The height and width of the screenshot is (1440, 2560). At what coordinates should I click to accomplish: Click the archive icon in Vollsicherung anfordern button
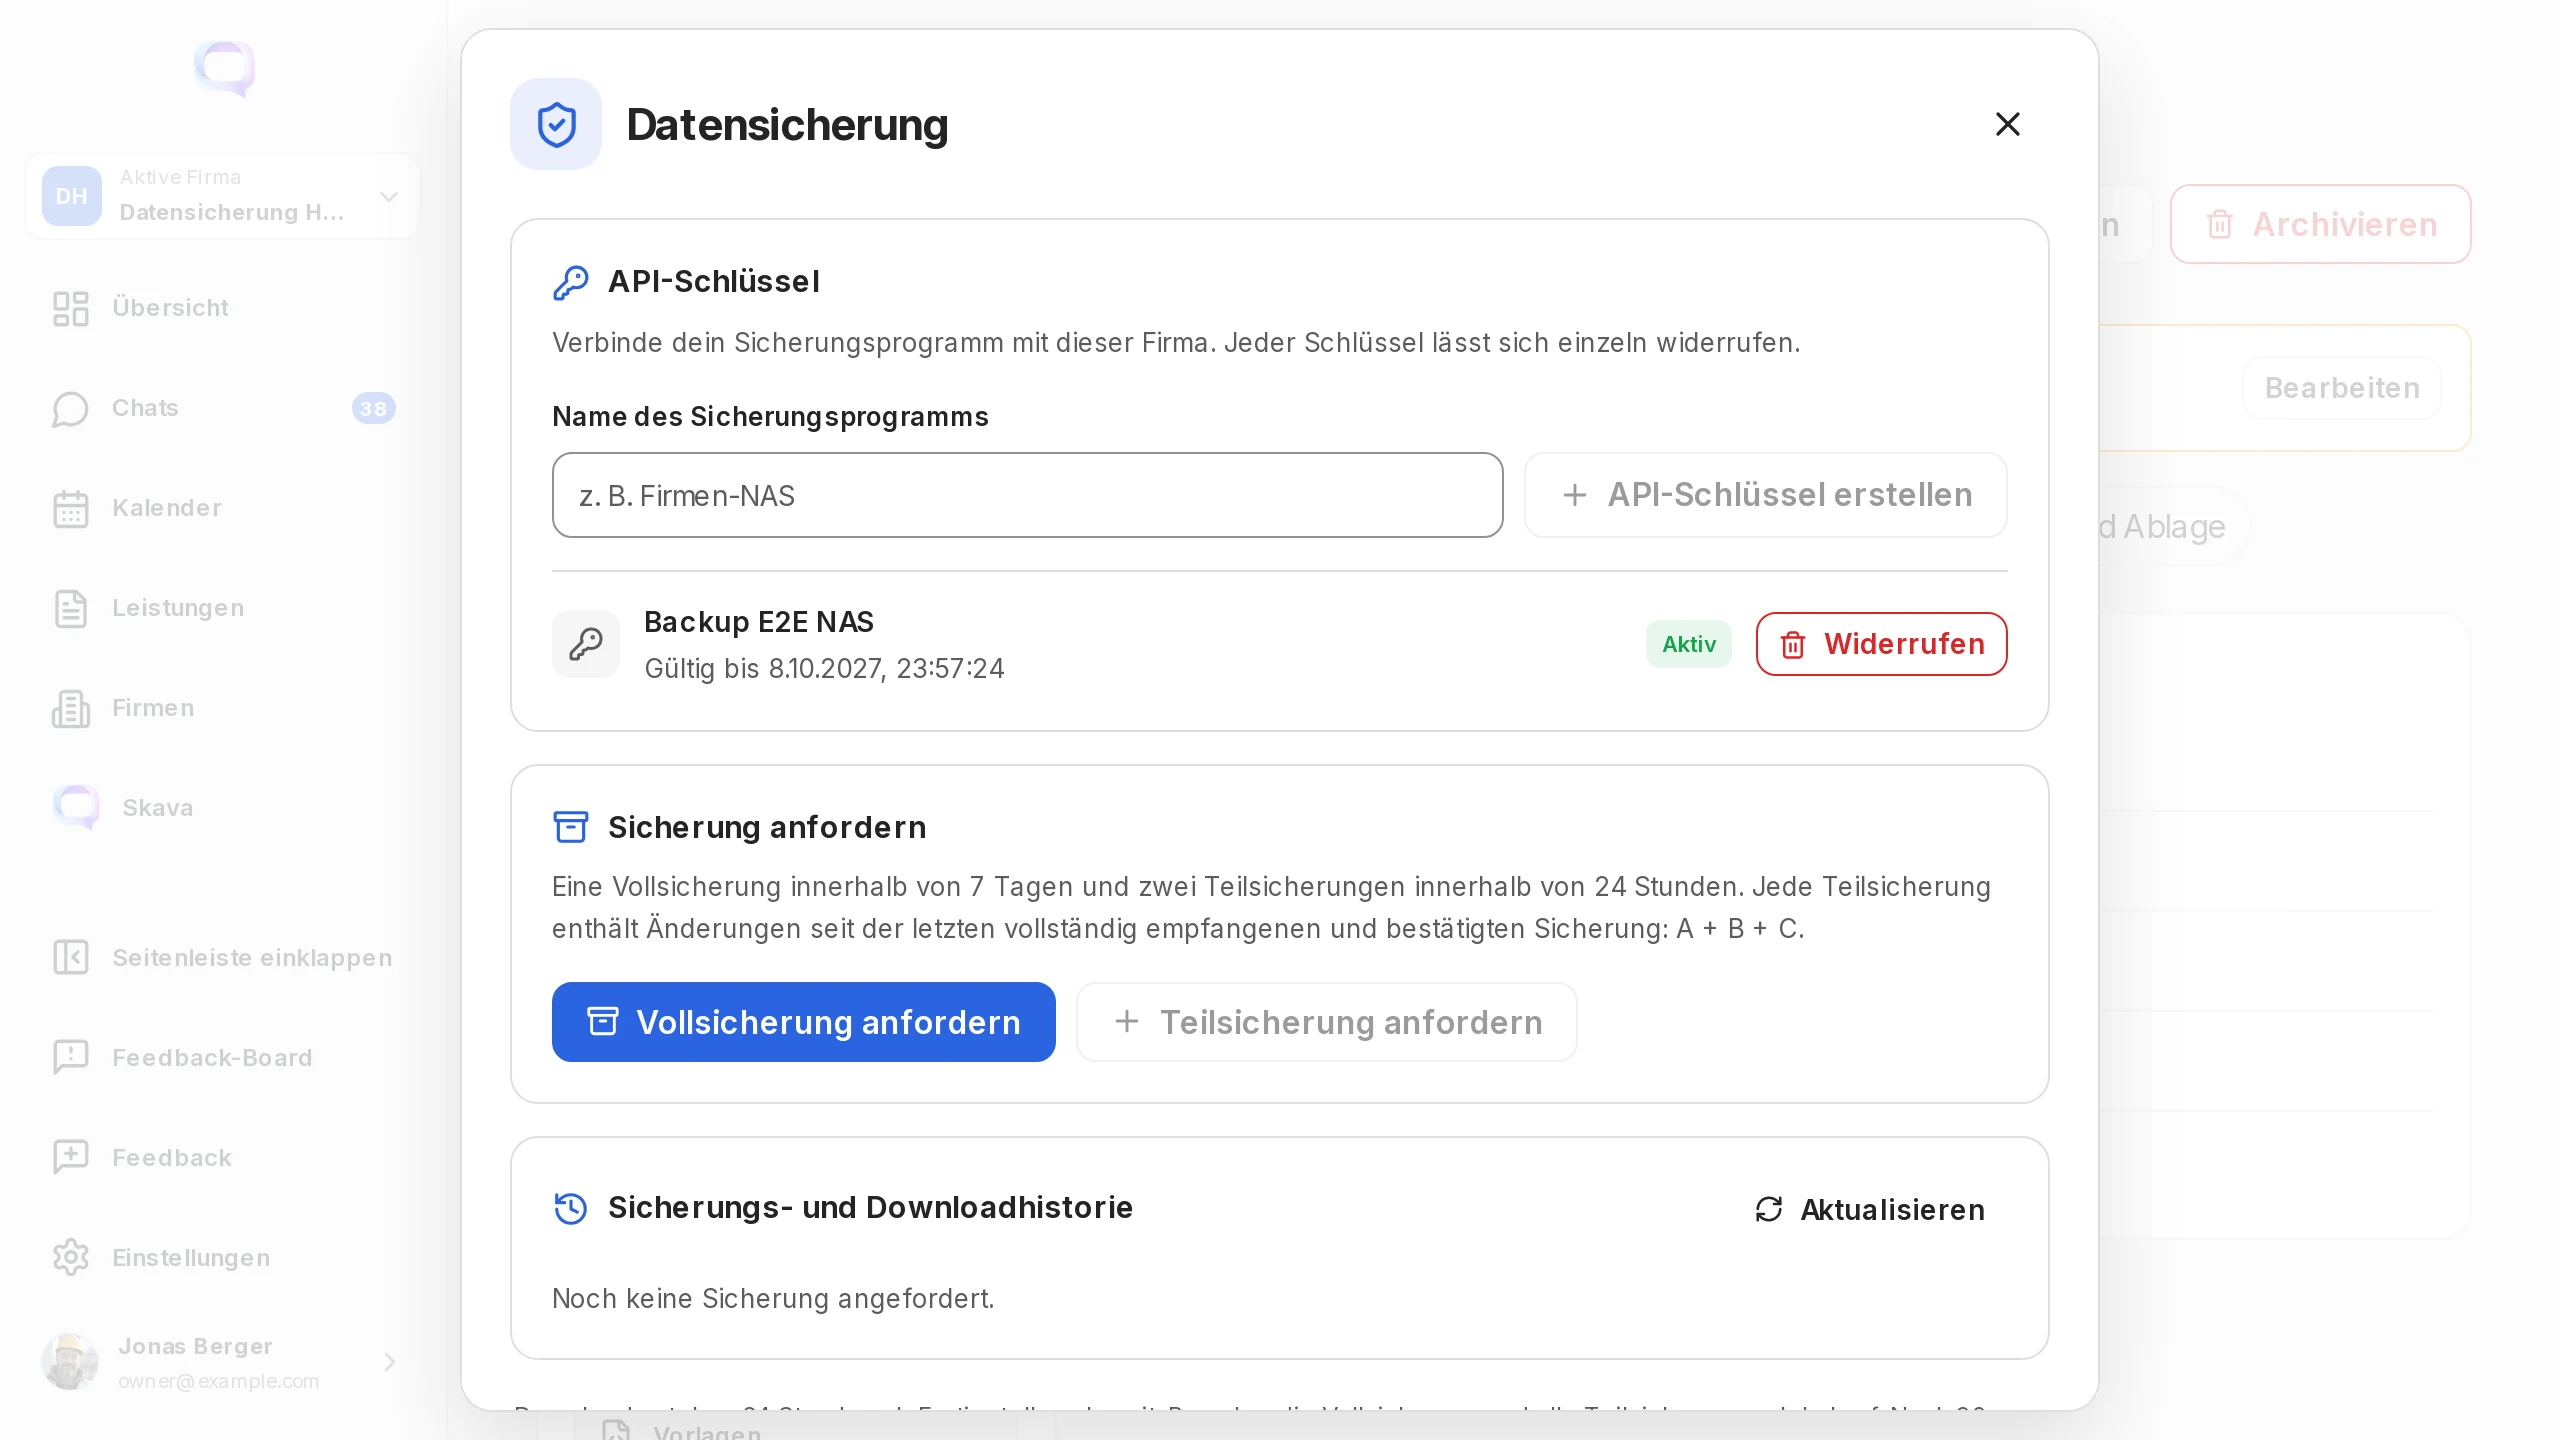pyautogui.click(x=603, y=1021)
